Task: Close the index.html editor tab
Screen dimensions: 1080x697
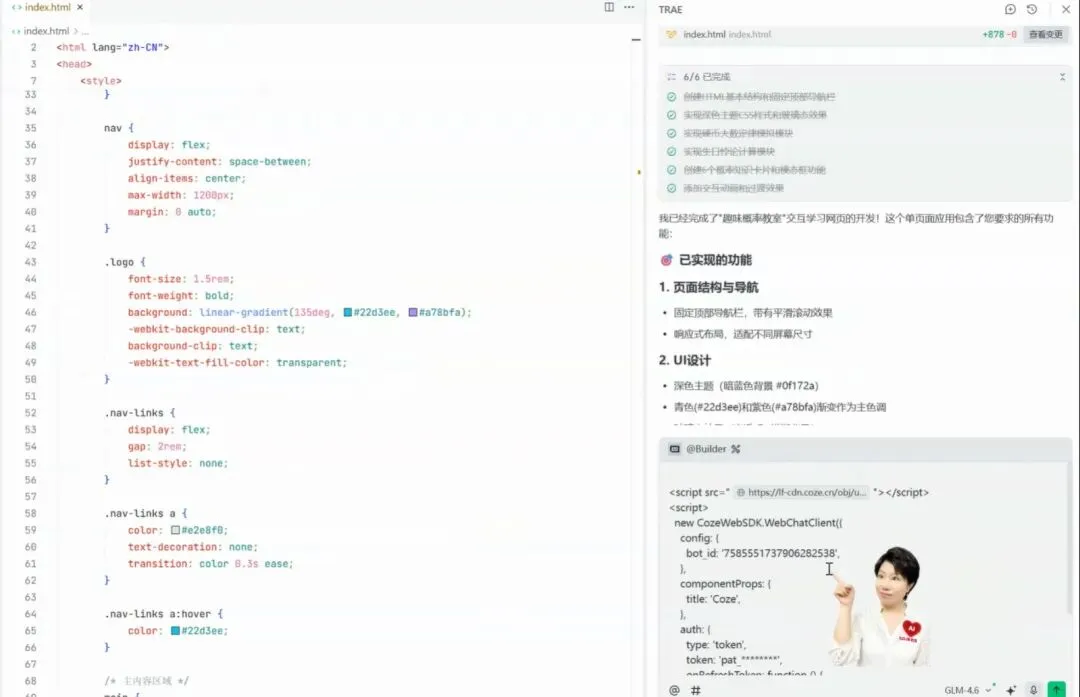Action: click(80, 7)
